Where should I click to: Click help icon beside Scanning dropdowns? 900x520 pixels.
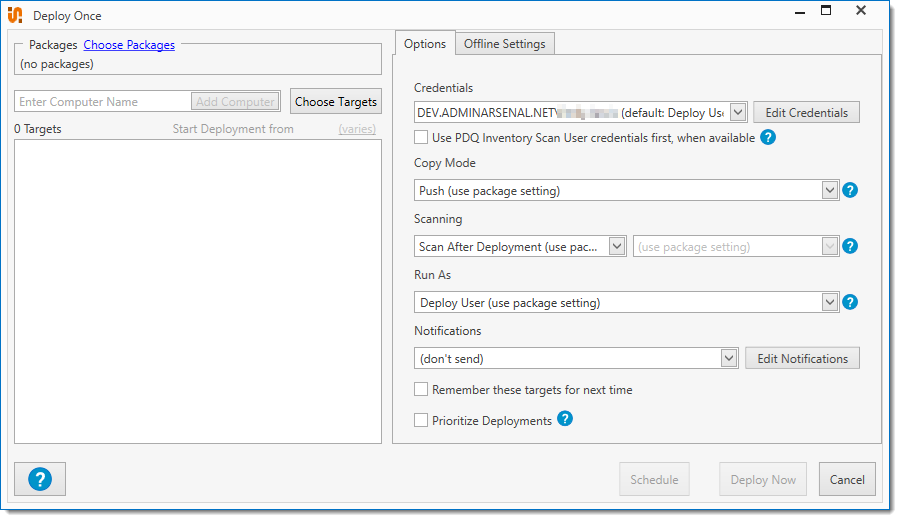pyautogui.click(x=850, y=246)
